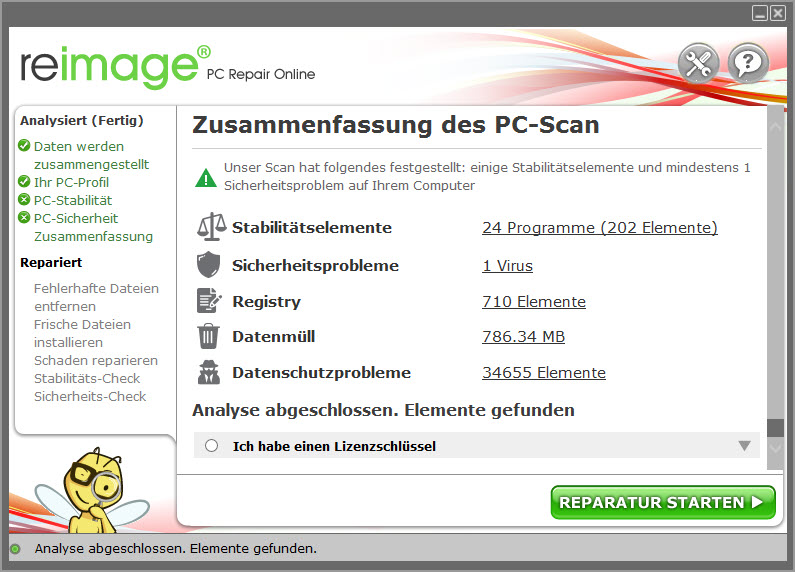Click the scrollbar up arrow
This screenshot has height=572, width=795.
775,127
